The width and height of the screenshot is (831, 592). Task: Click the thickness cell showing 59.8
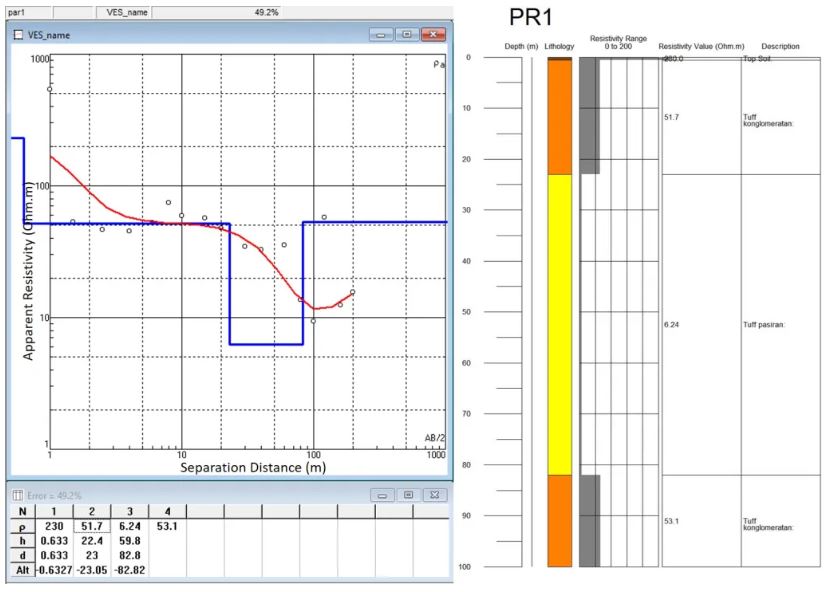point(130,541)
